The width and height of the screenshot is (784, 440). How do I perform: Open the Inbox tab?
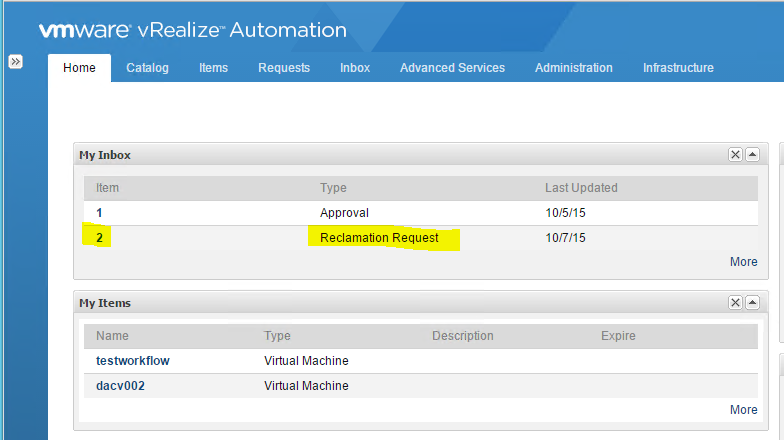(355, 68)
